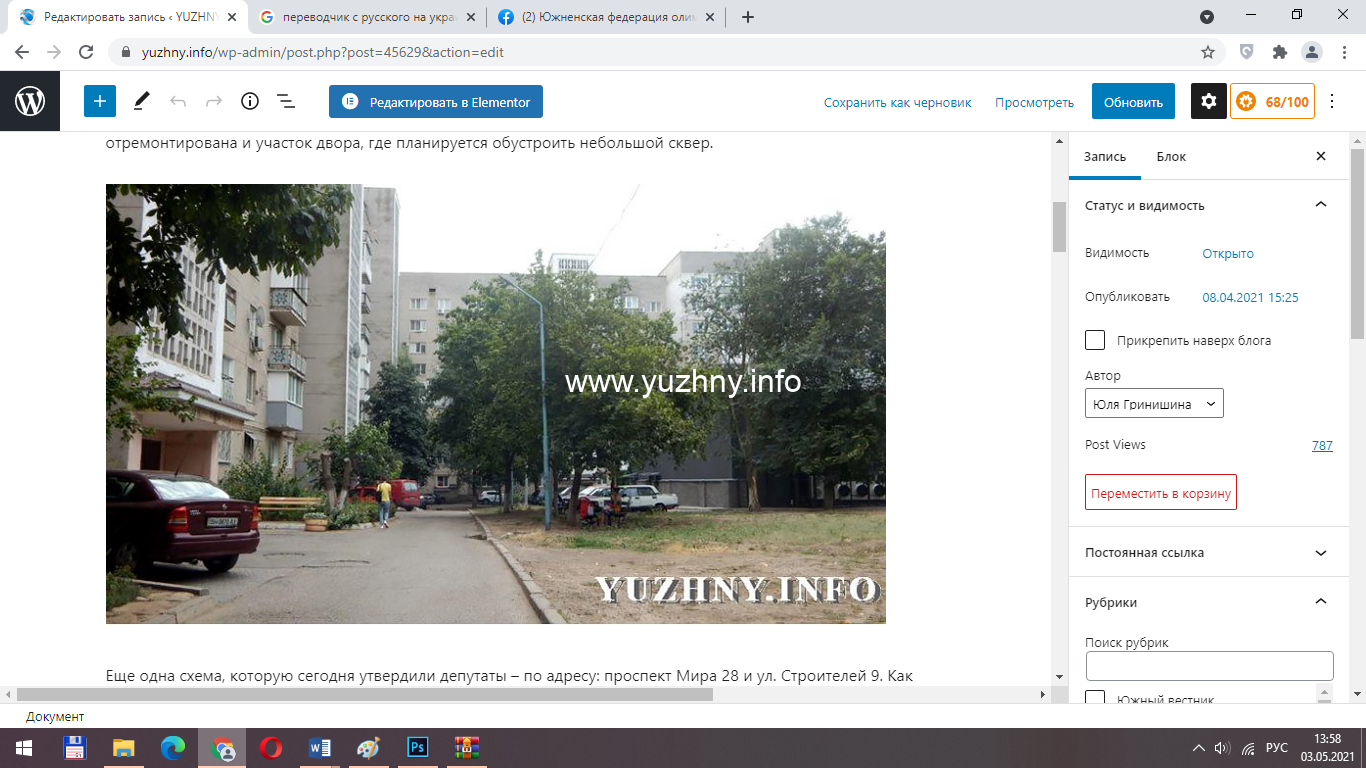Screen dimensions: 1366x768
Task: Open the Paint palette taskbar icon
Action: click(x=368, y=748)
